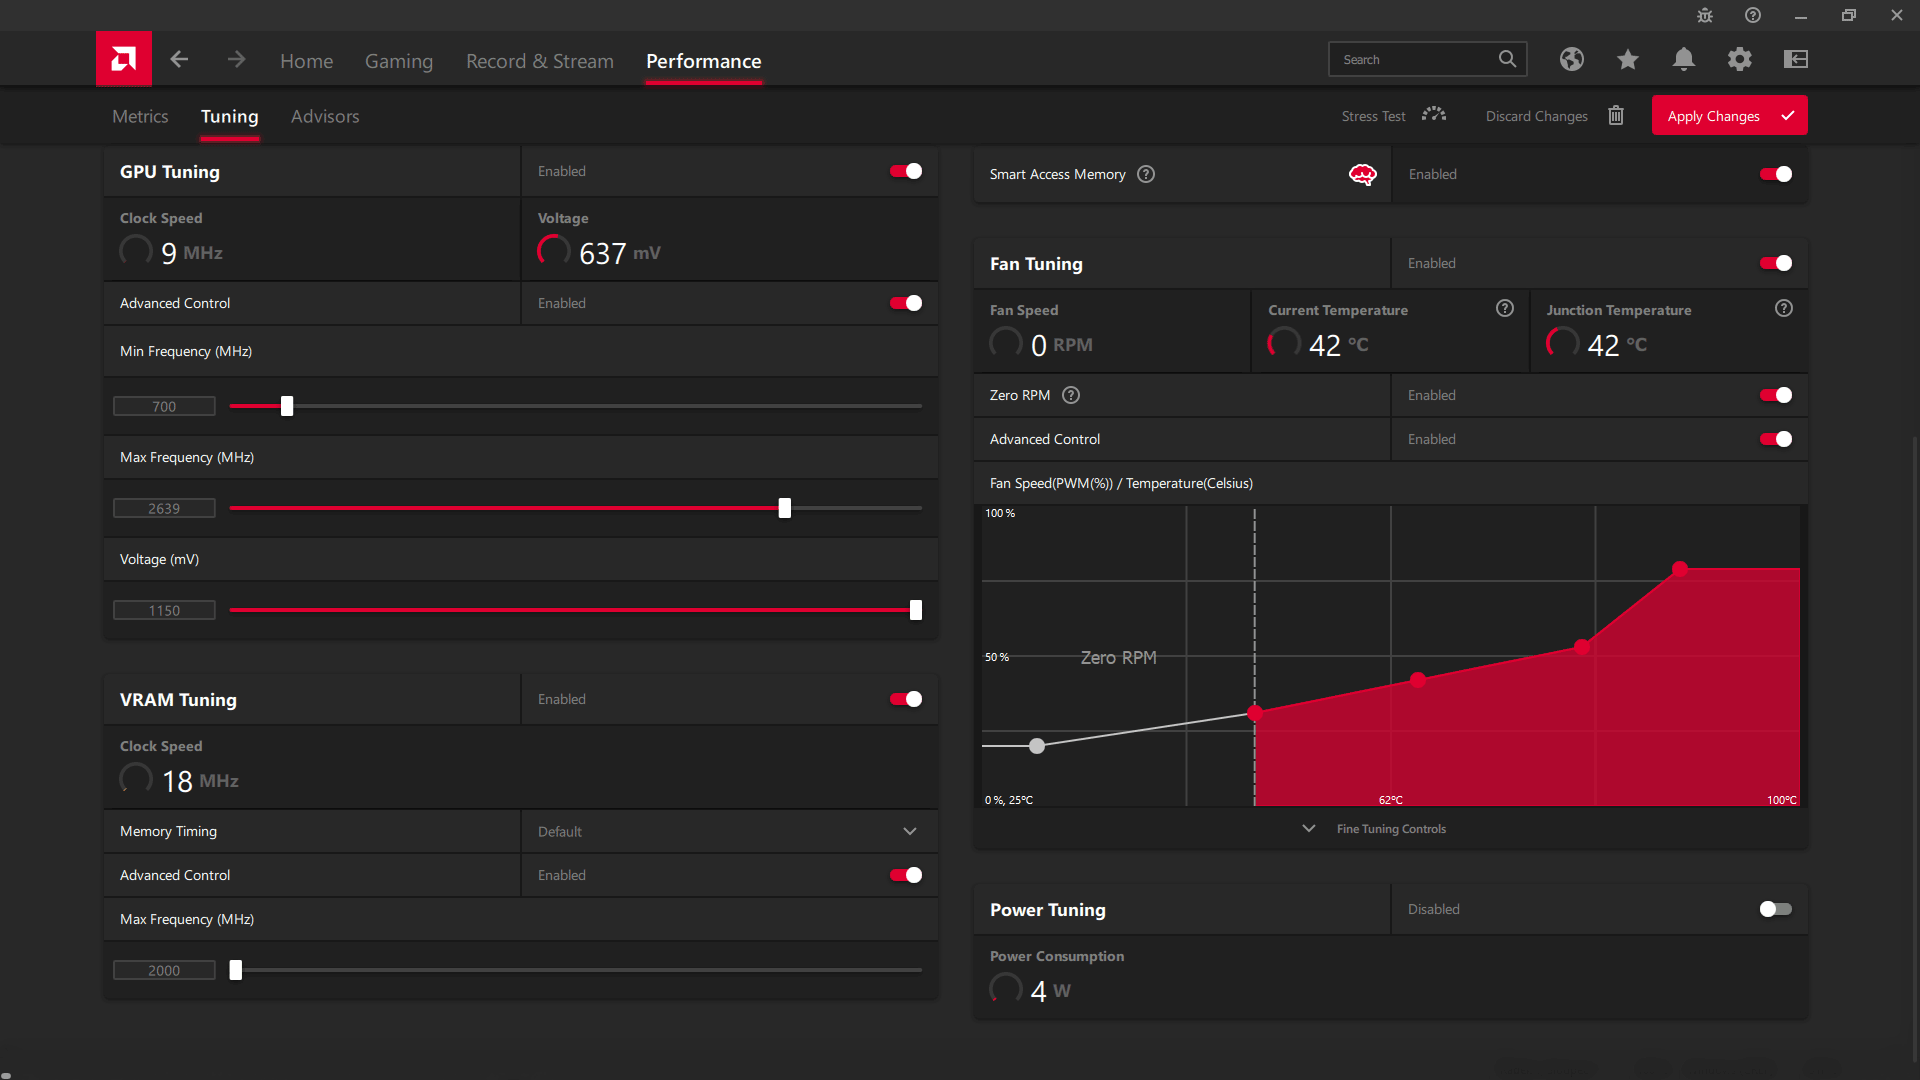The width and height of the screenshot is (1920, 1080).
Task: Open notifications bell icon
Action: tap(1684, 59)
